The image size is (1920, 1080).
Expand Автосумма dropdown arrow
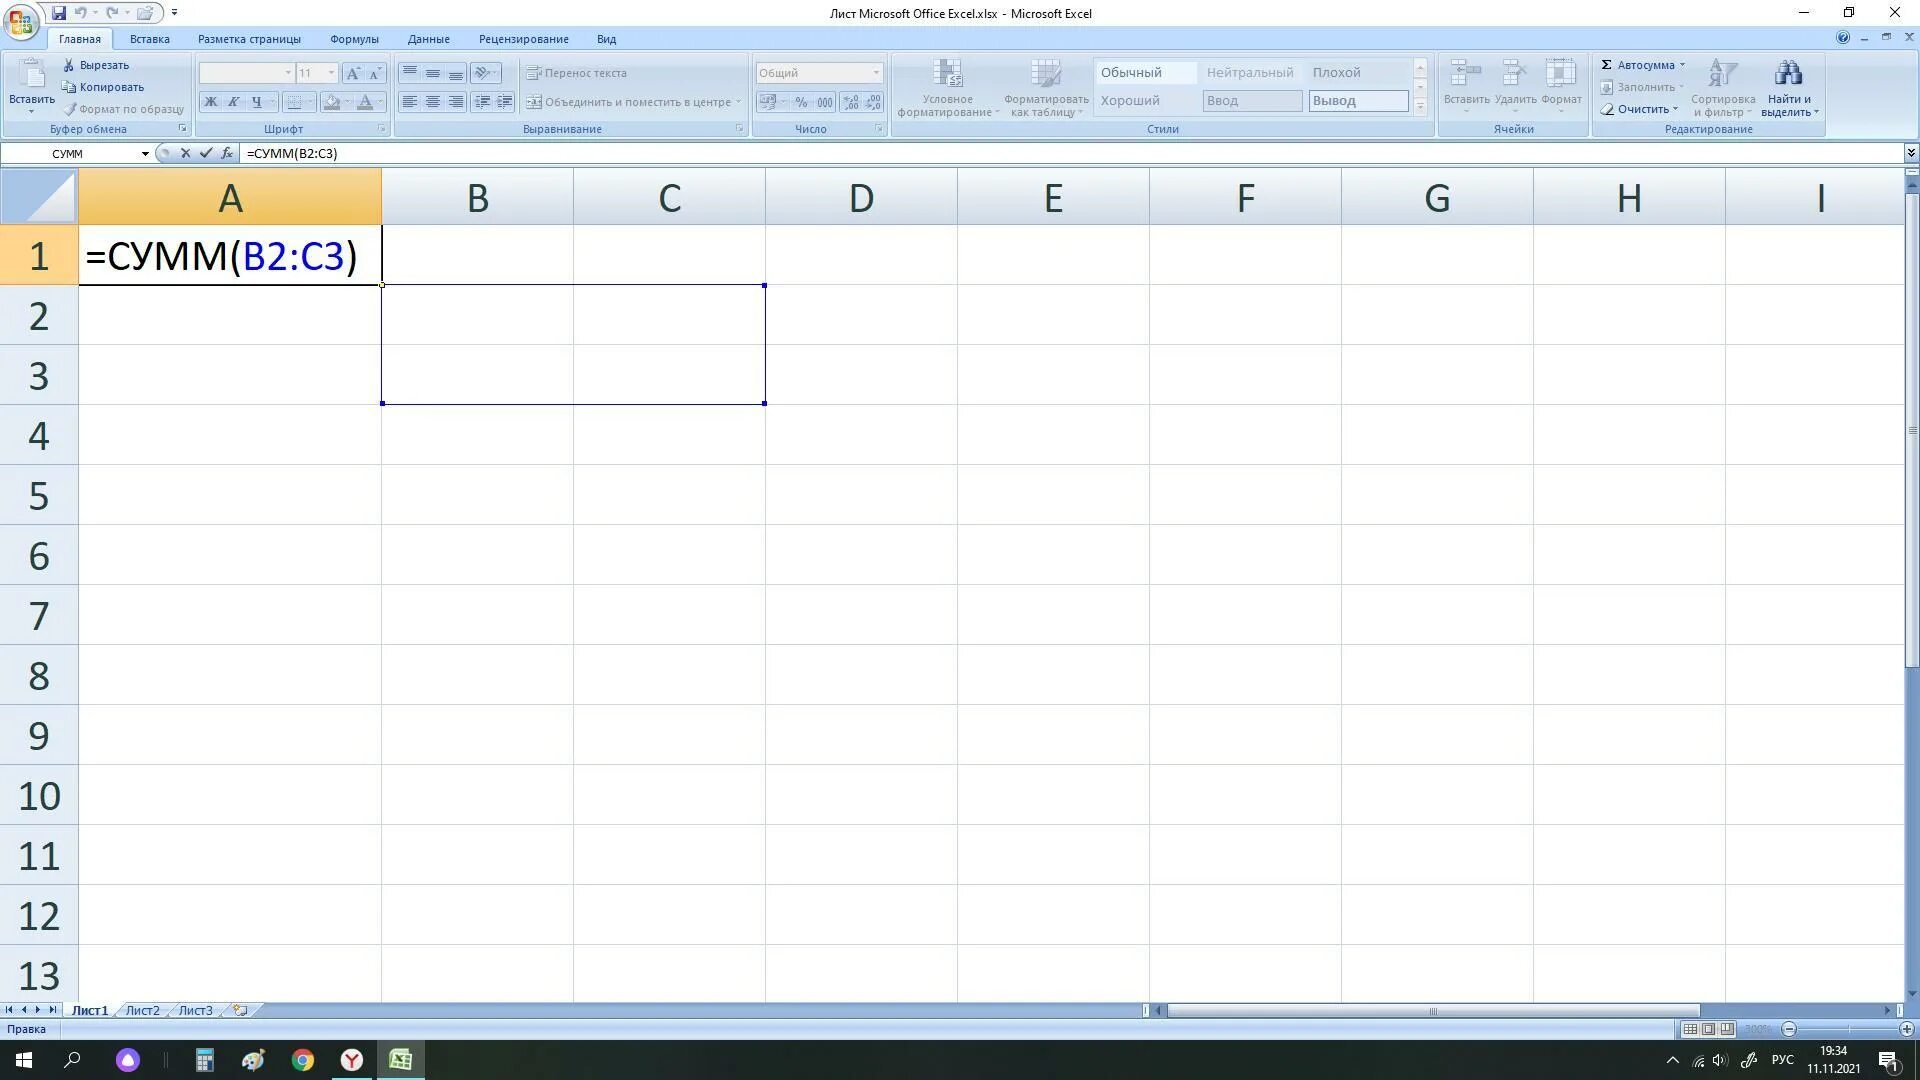coord(1682,65)
